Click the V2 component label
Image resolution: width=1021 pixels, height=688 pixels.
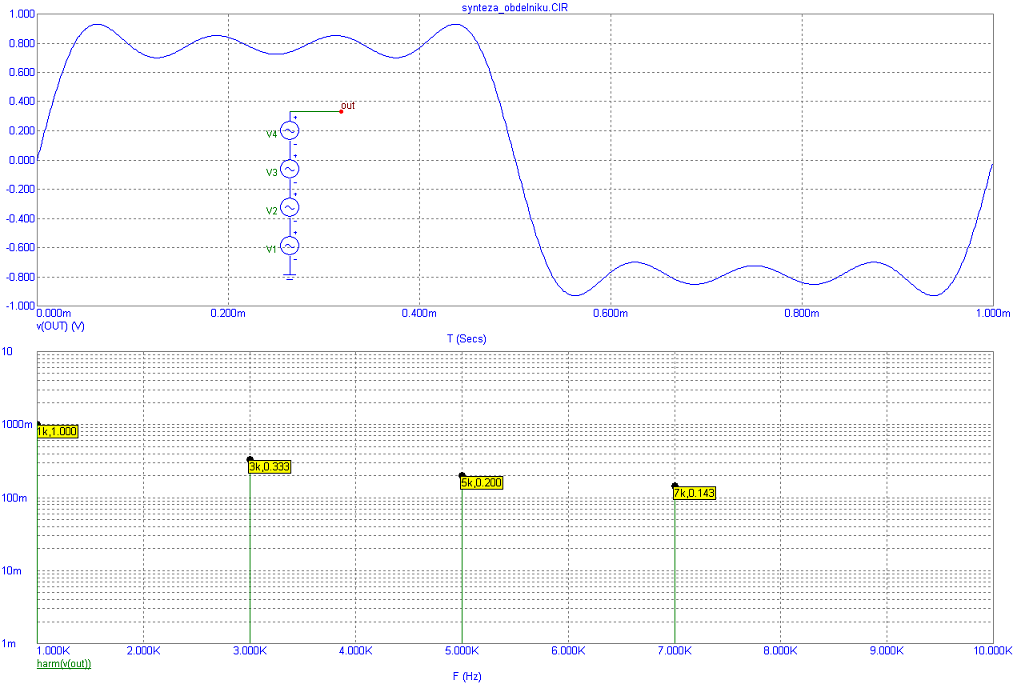tap(272, 211)
